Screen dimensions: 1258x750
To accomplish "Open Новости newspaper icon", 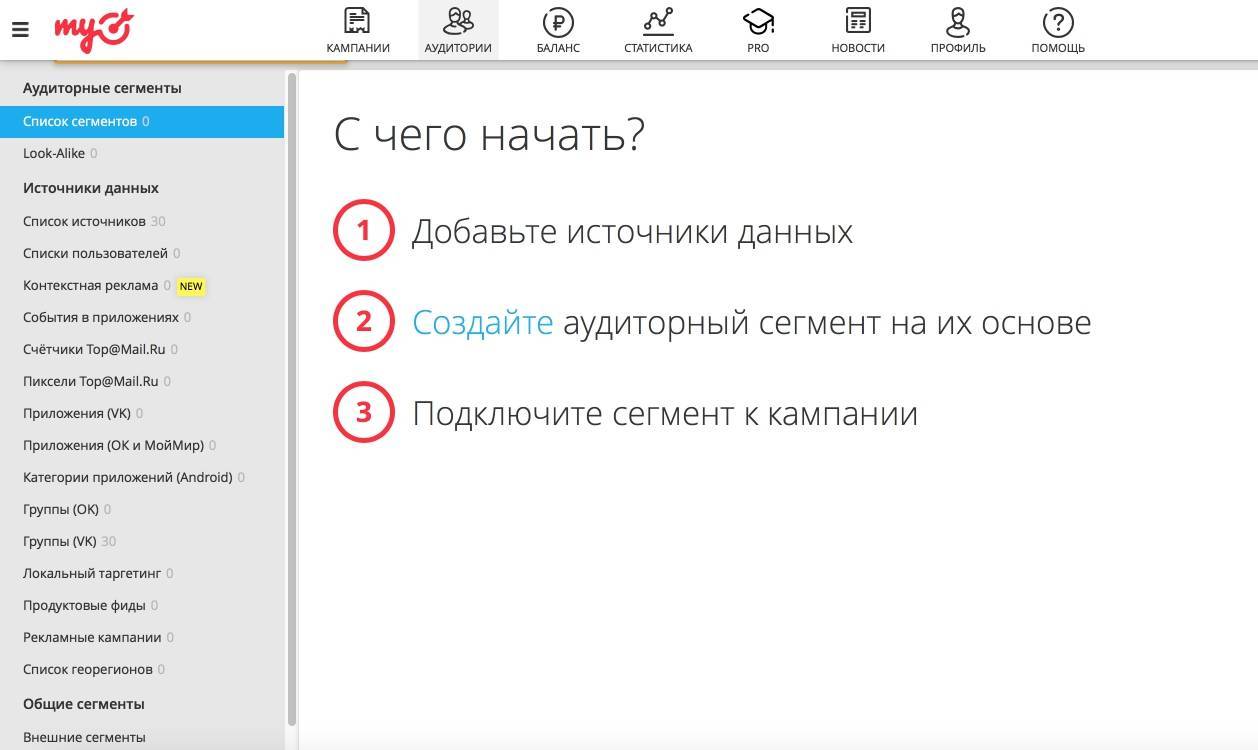I will (858, 21).
